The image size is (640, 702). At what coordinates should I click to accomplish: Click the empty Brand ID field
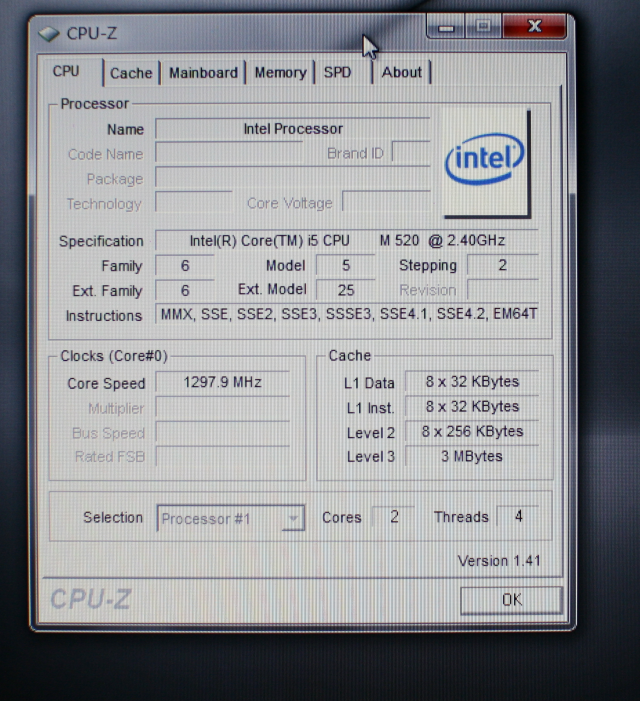coord(411,152)
